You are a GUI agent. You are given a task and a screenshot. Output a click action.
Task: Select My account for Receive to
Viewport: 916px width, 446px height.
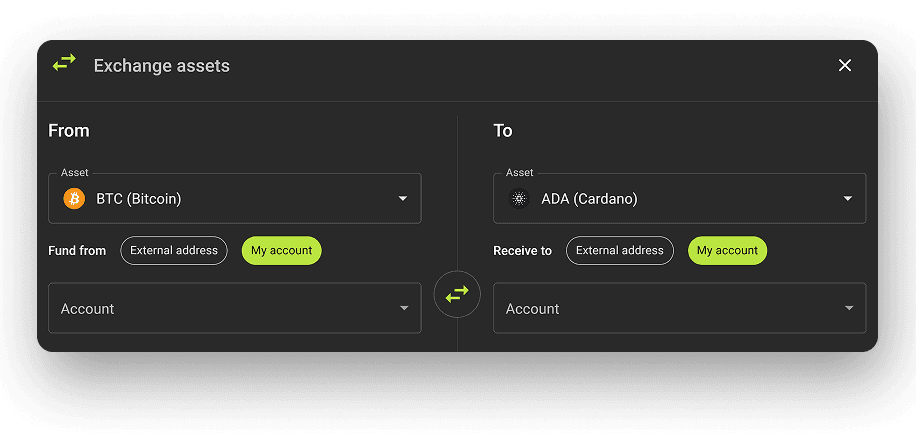727,251
